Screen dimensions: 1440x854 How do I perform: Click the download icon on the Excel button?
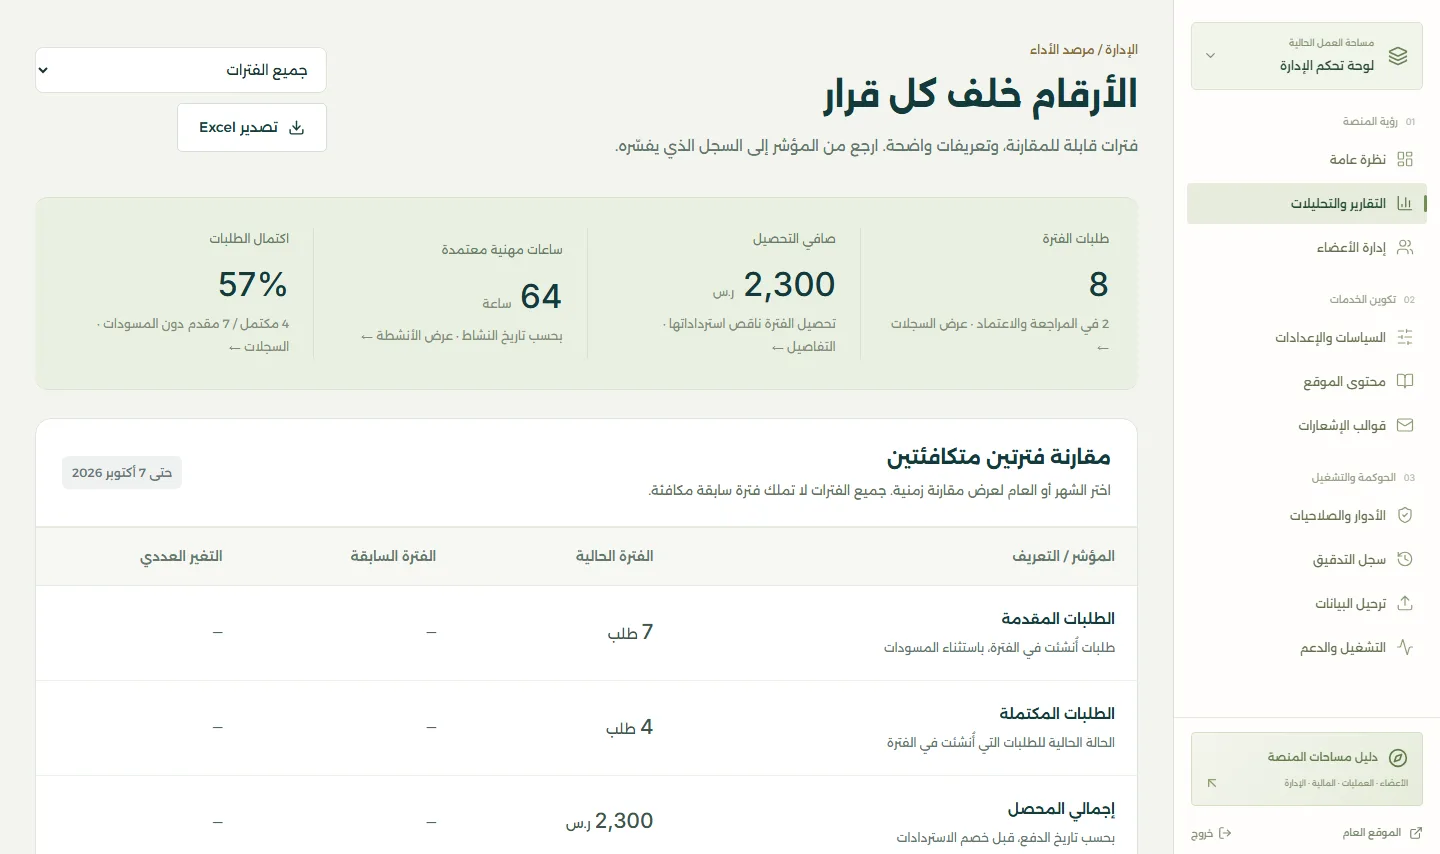pos(296,127)
